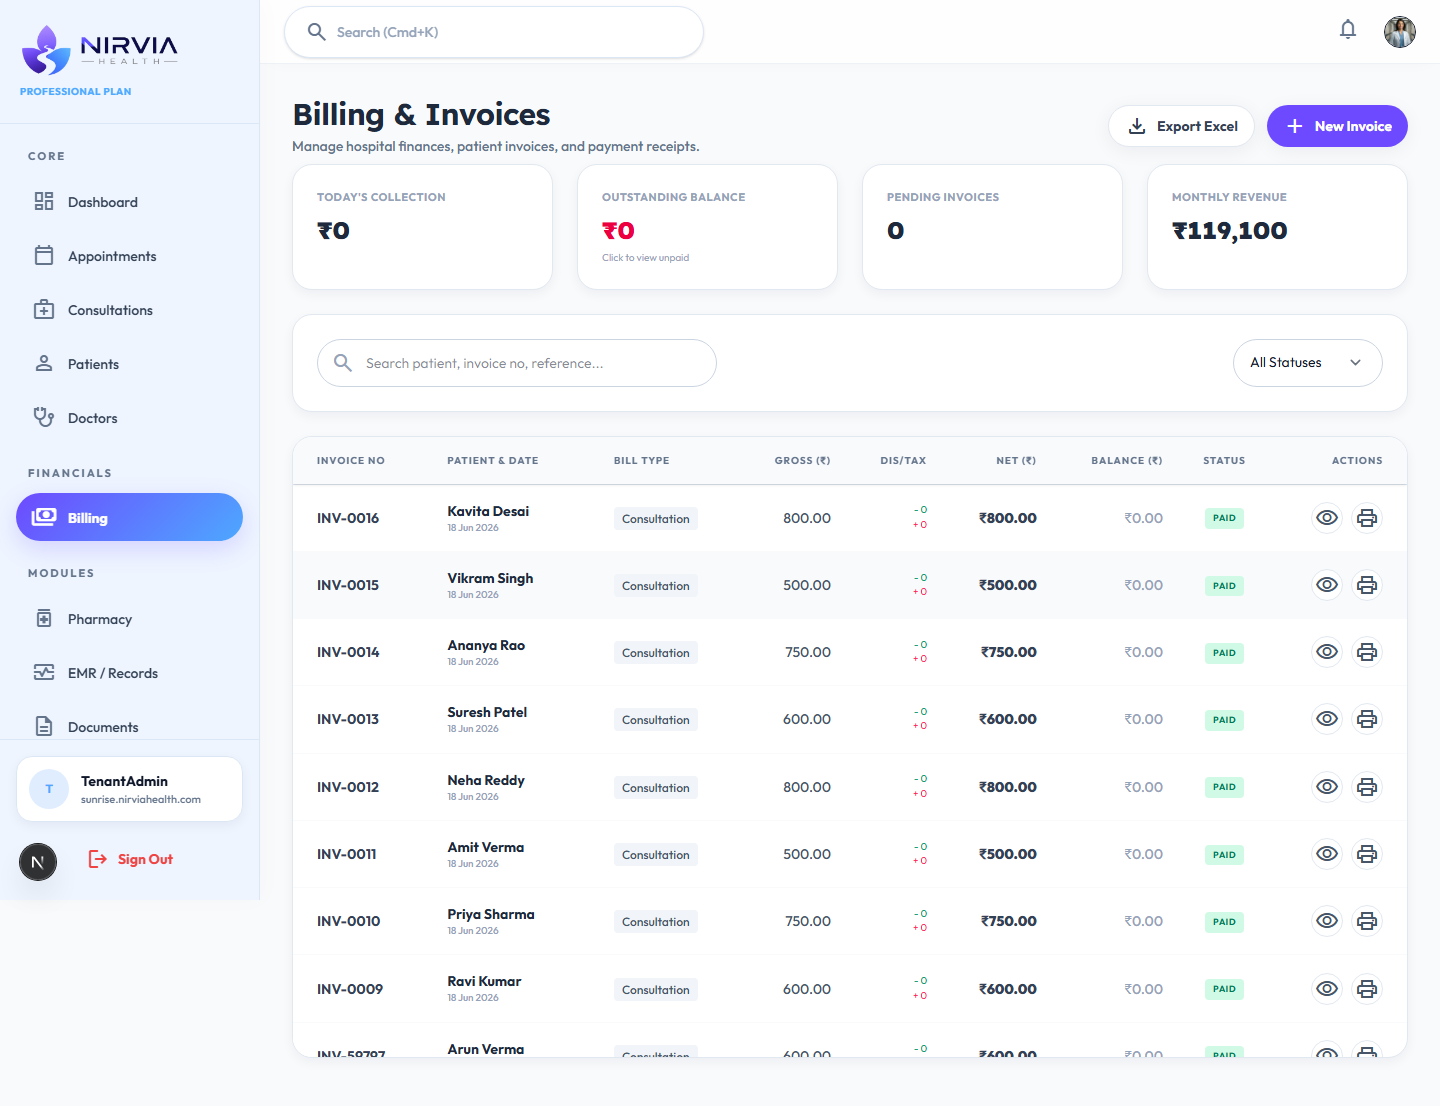Click the Nirvia Health logo
1440x1106 pixels.
pyautogui.click(x=100, y=50)
